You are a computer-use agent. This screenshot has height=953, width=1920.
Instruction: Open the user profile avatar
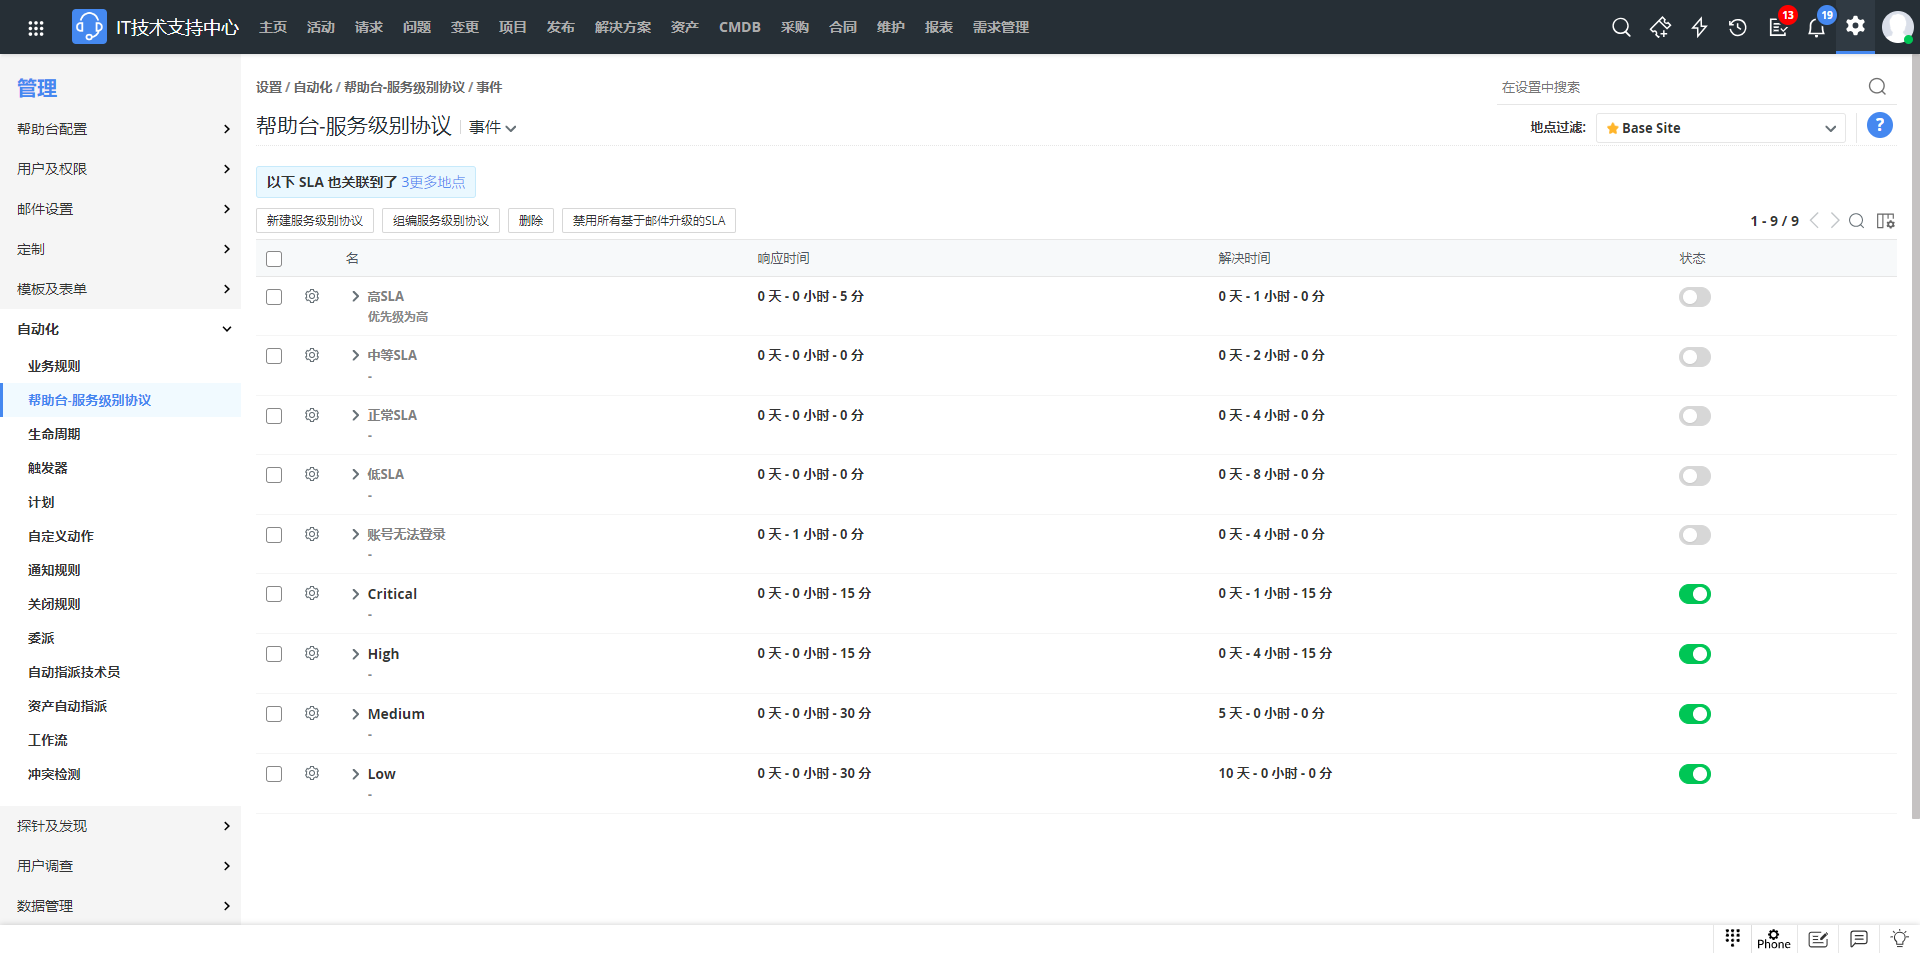[x=1897, y=27]
